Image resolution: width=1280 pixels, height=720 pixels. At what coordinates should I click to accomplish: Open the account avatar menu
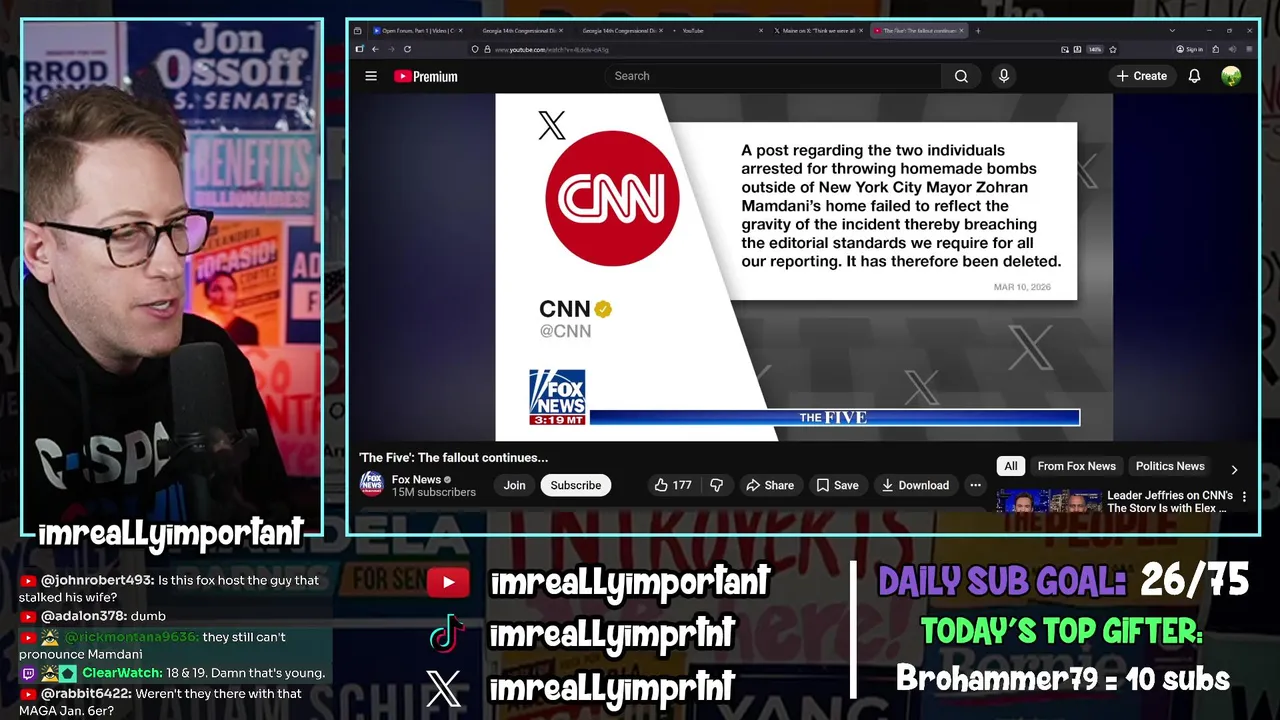(1231, 76)
